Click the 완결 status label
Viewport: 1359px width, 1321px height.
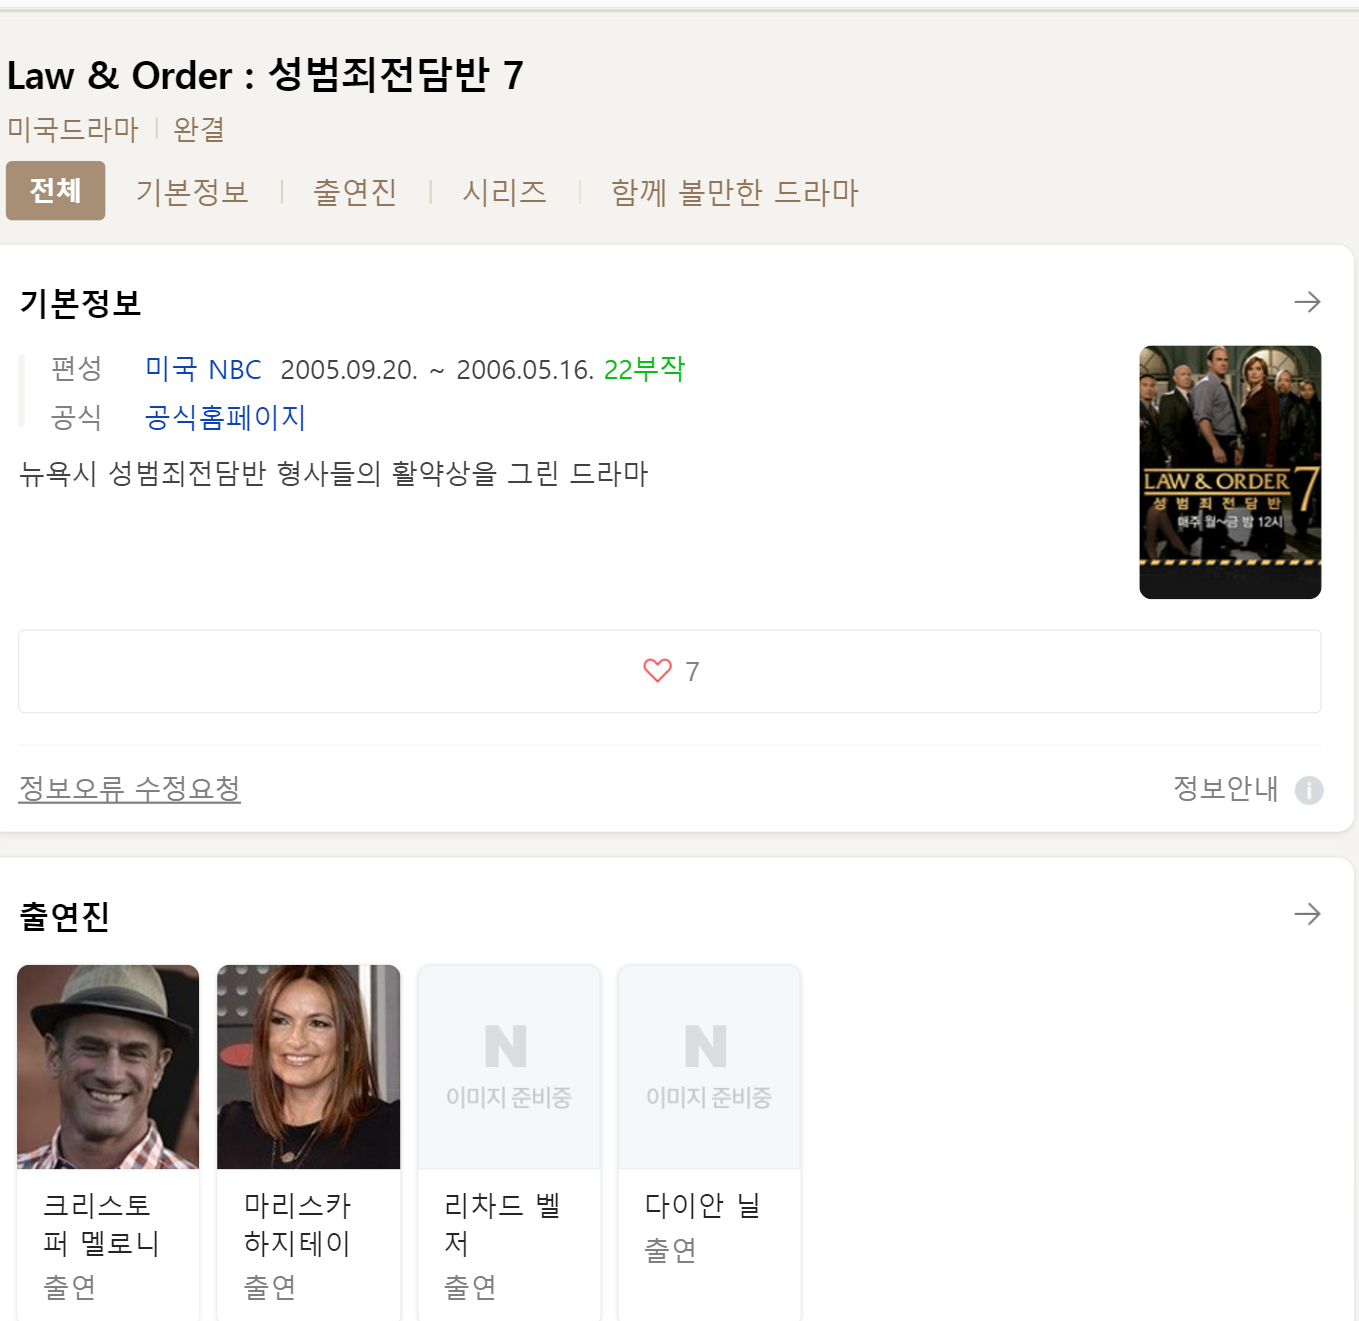click(199, 129)
